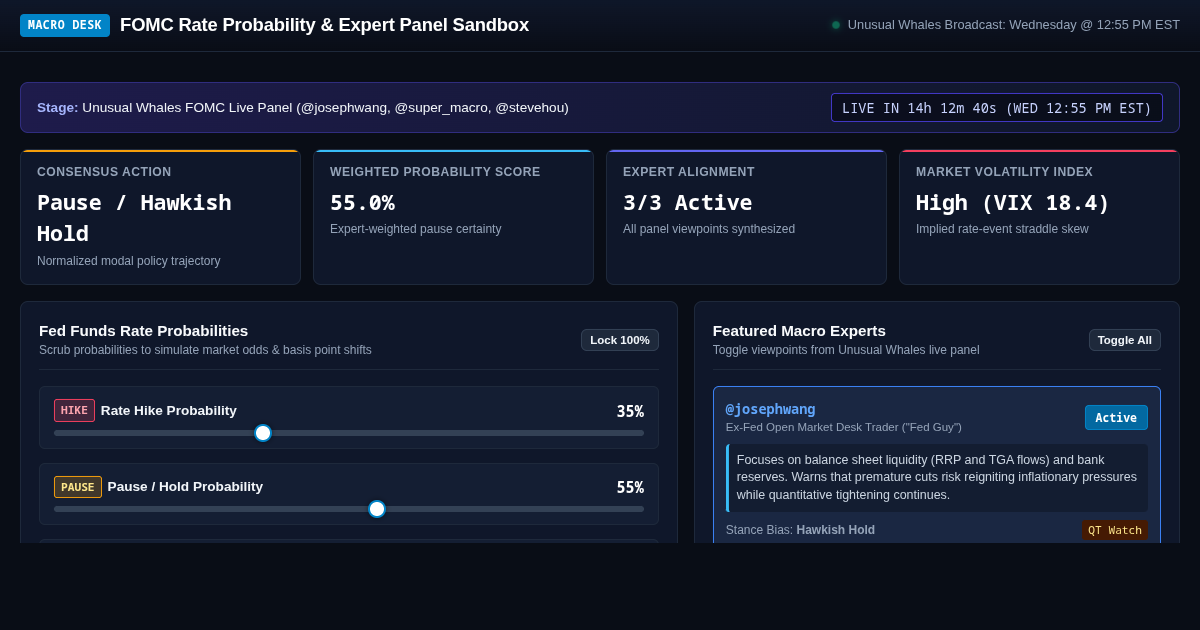The width and height of the screenshot is (1200, 630).
Task: Click the Unusual Whales Broadcast time text
Action: point(1014,25)
